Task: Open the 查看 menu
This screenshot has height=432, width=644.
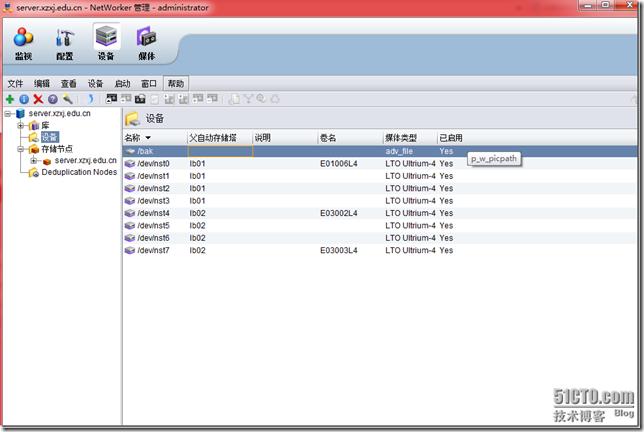Action: (69, 84)
